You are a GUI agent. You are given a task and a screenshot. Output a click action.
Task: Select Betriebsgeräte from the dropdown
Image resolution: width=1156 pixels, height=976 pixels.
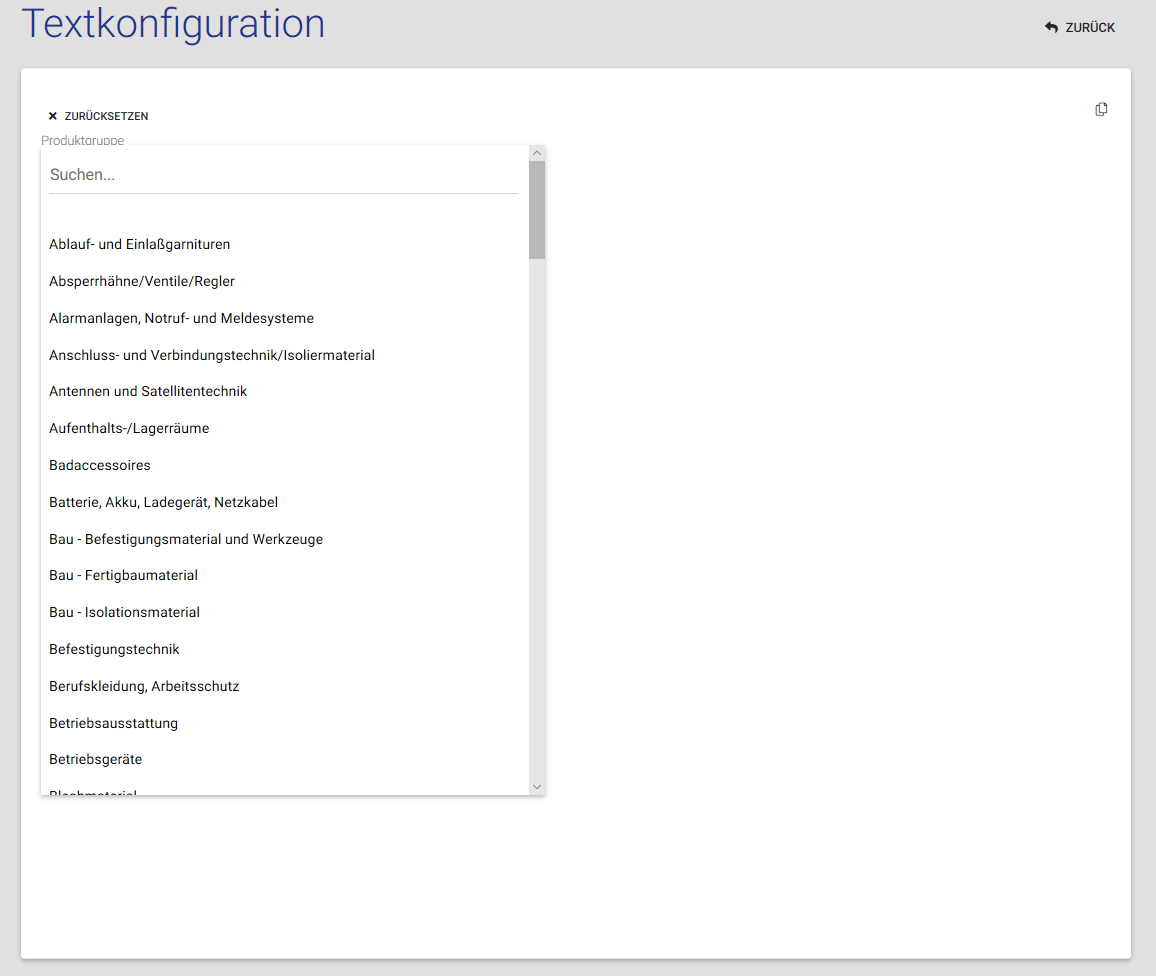point(95,759)
